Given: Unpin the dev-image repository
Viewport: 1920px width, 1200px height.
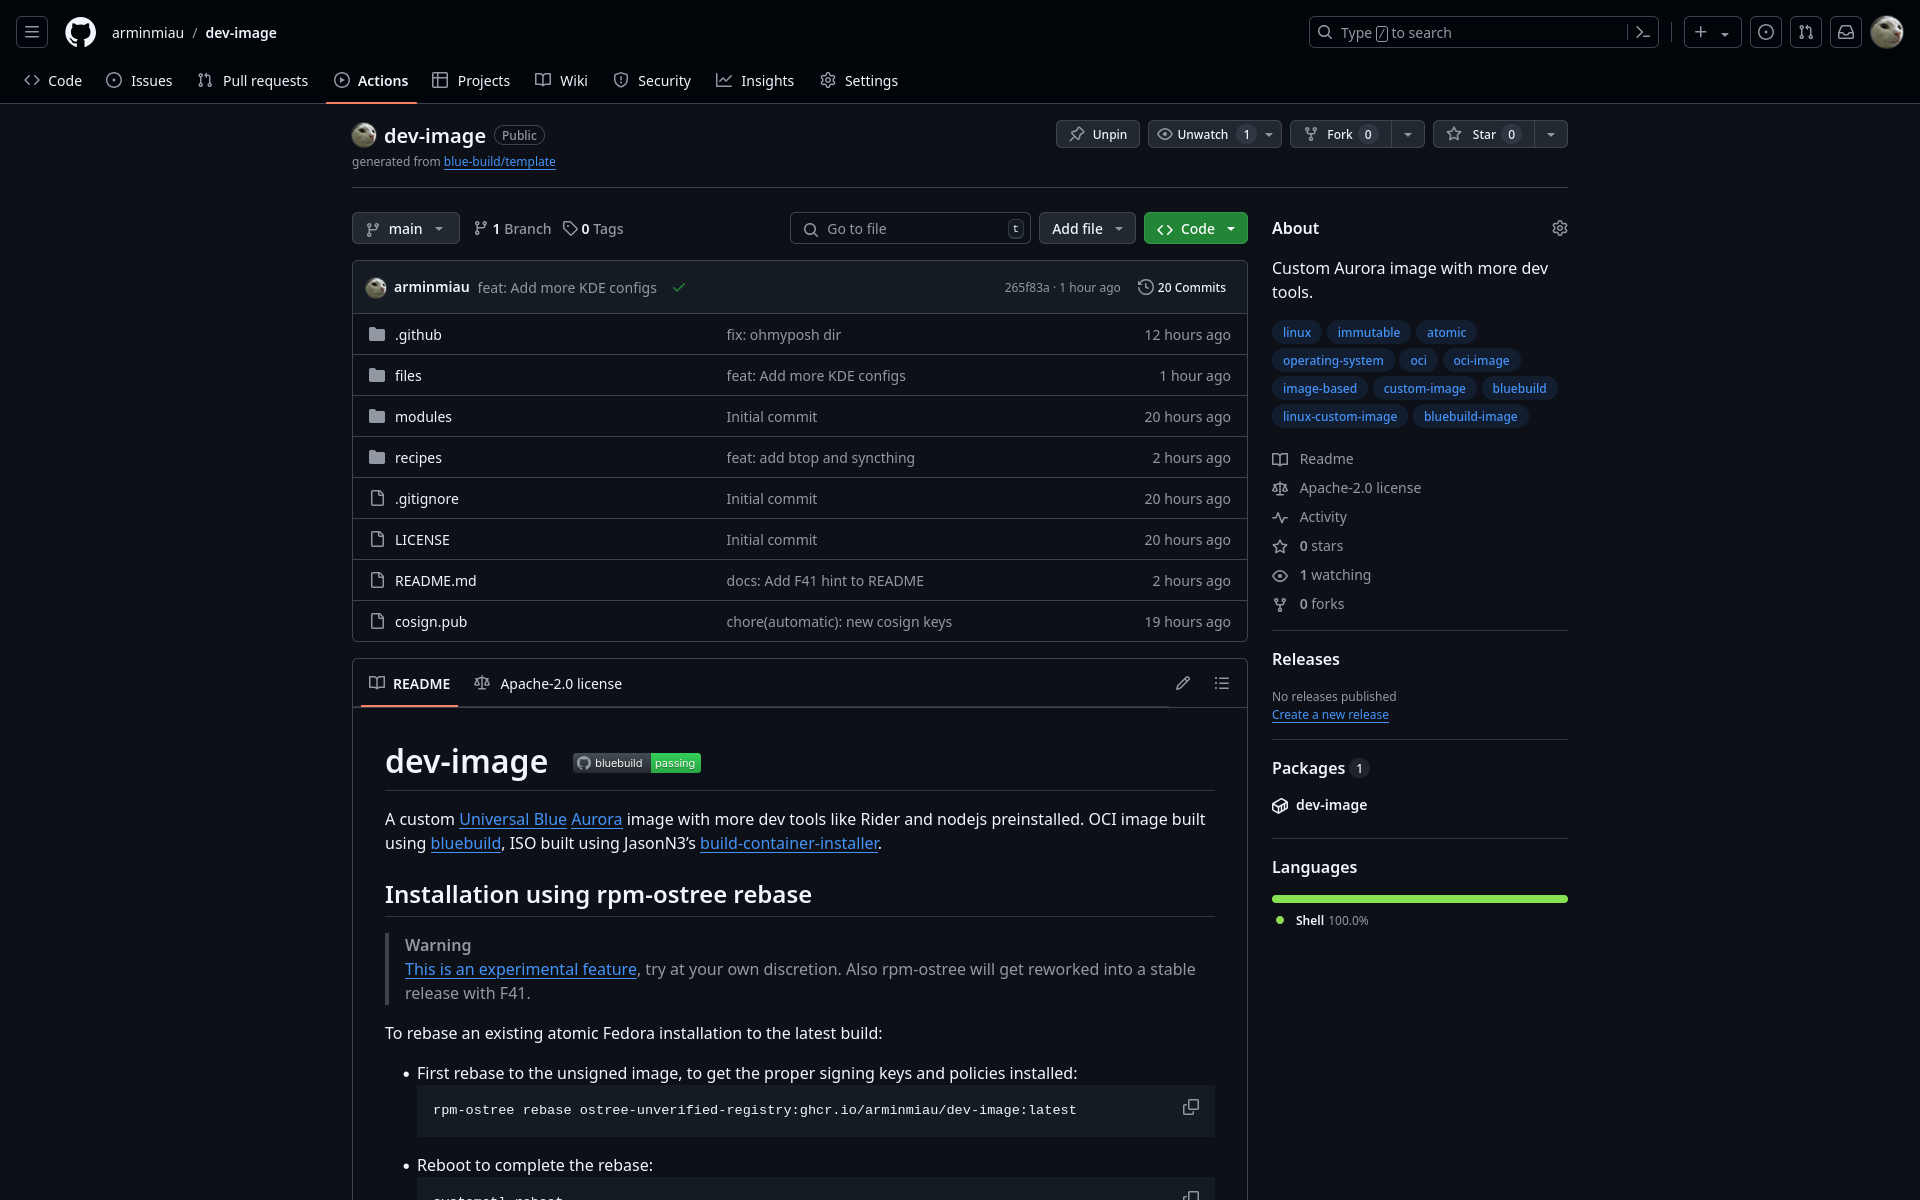Looking at the screenshot, I should coord(1097,134).
